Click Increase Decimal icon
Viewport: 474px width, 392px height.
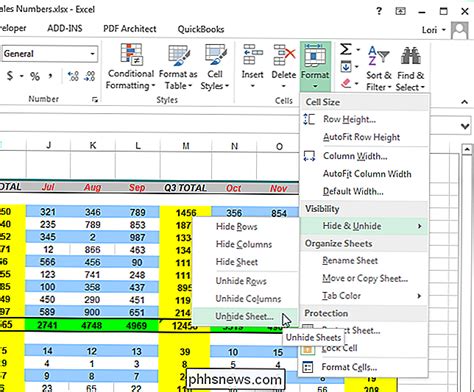click(x=73, y=76)
